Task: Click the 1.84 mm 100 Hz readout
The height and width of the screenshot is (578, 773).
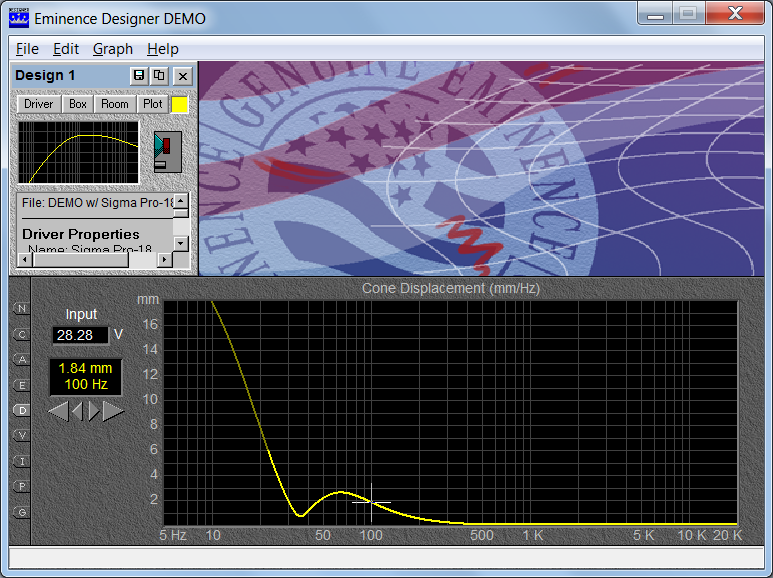Action: coord(86,376)
